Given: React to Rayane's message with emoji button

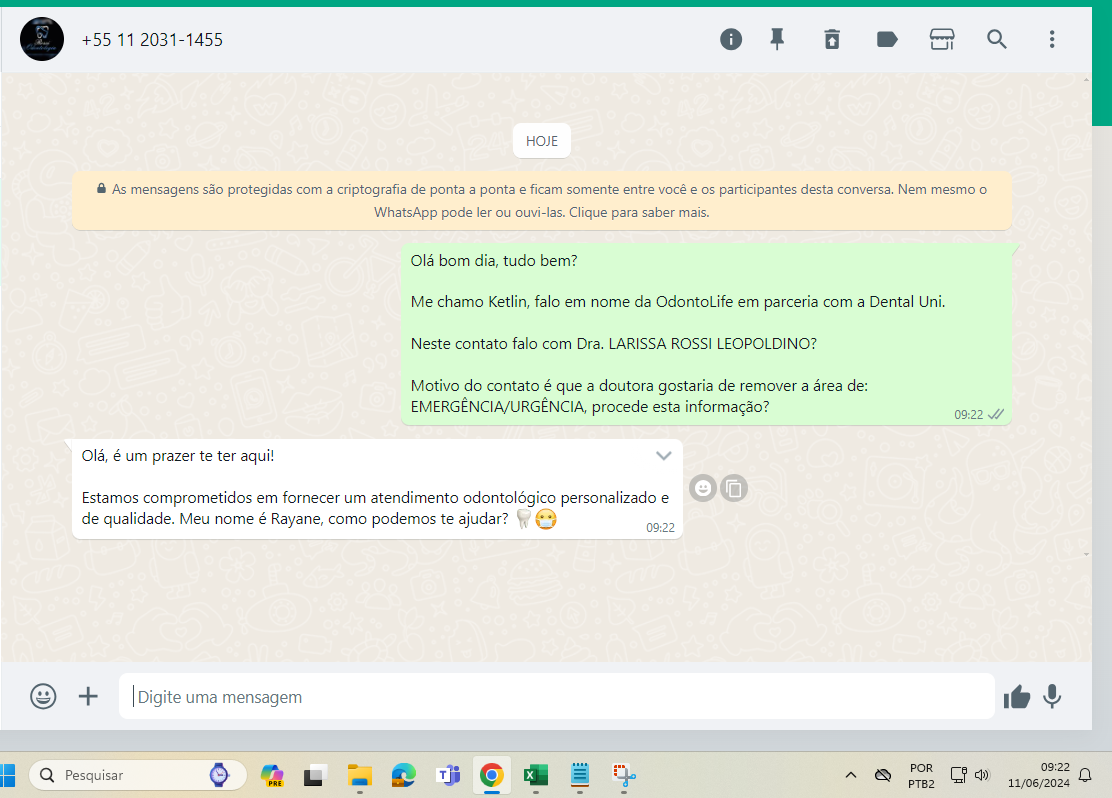Looking at the screenshot, I should coord(703,489).
